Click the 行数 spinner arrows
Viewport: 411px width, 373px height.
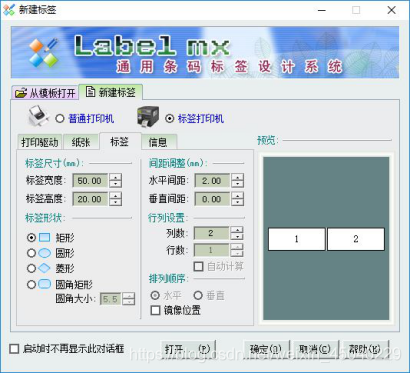237,250
